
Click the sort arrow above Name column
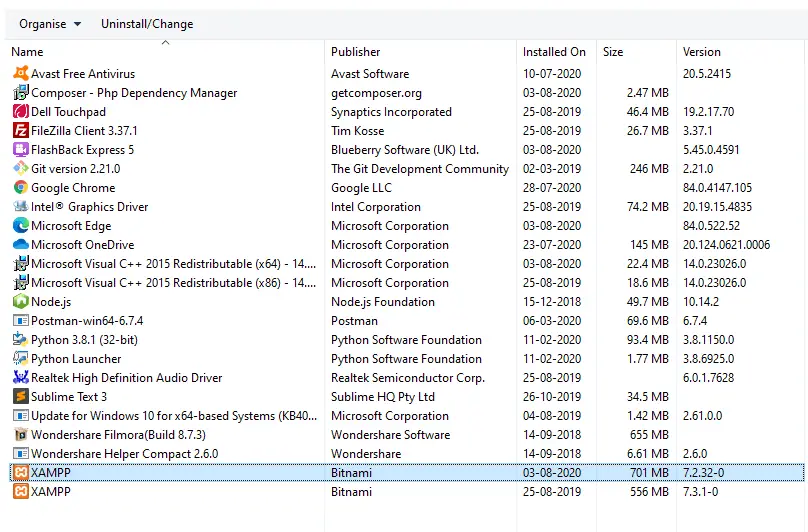(165, 43)
